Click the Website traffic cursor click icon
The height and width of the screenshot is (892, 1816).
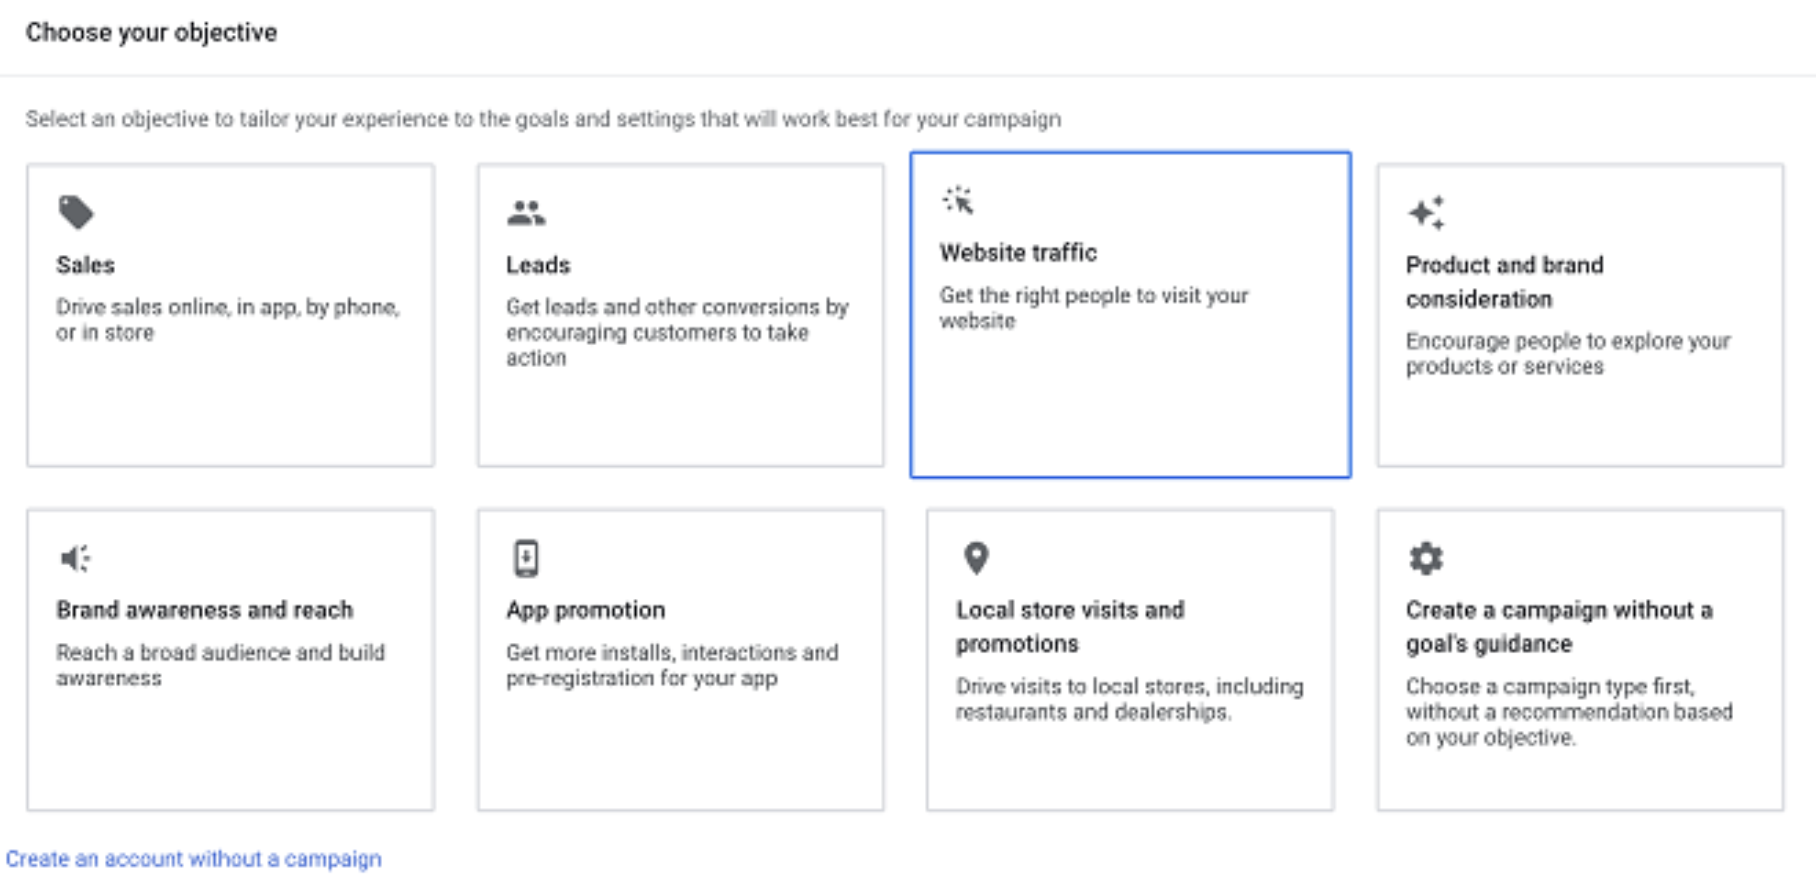(x=958, y=200)
